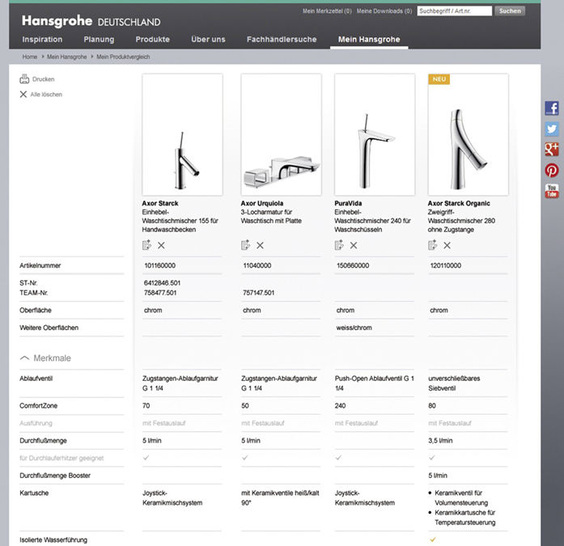Open Axor Urquiola product image
Image resolution: width=564 pixels, height=546 pixels.
click(281, 135)
